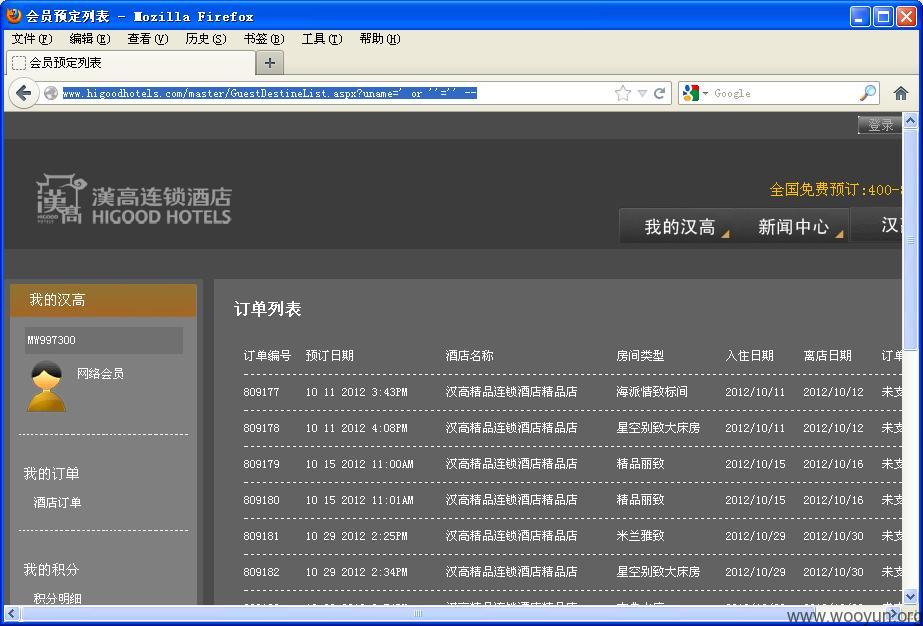Click the 离店日期 column header
Screen dimensions: 923x626
point(827,356)
